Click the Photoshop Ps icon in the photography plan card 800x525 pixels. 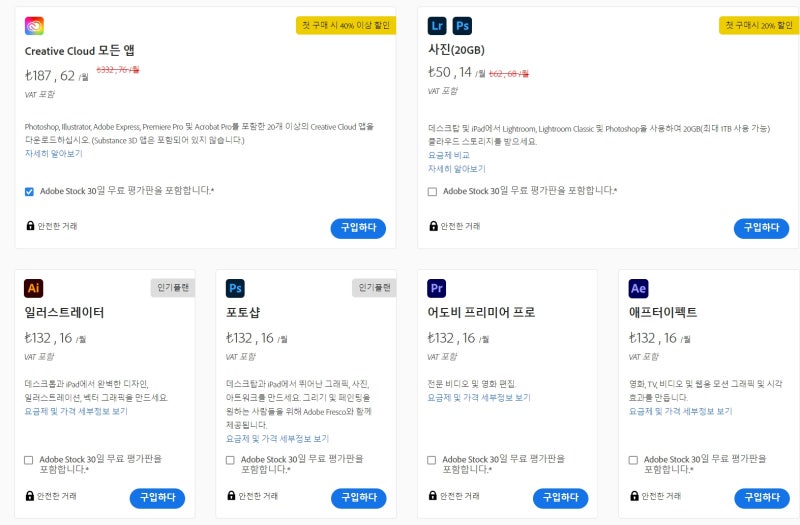[462, 26]
